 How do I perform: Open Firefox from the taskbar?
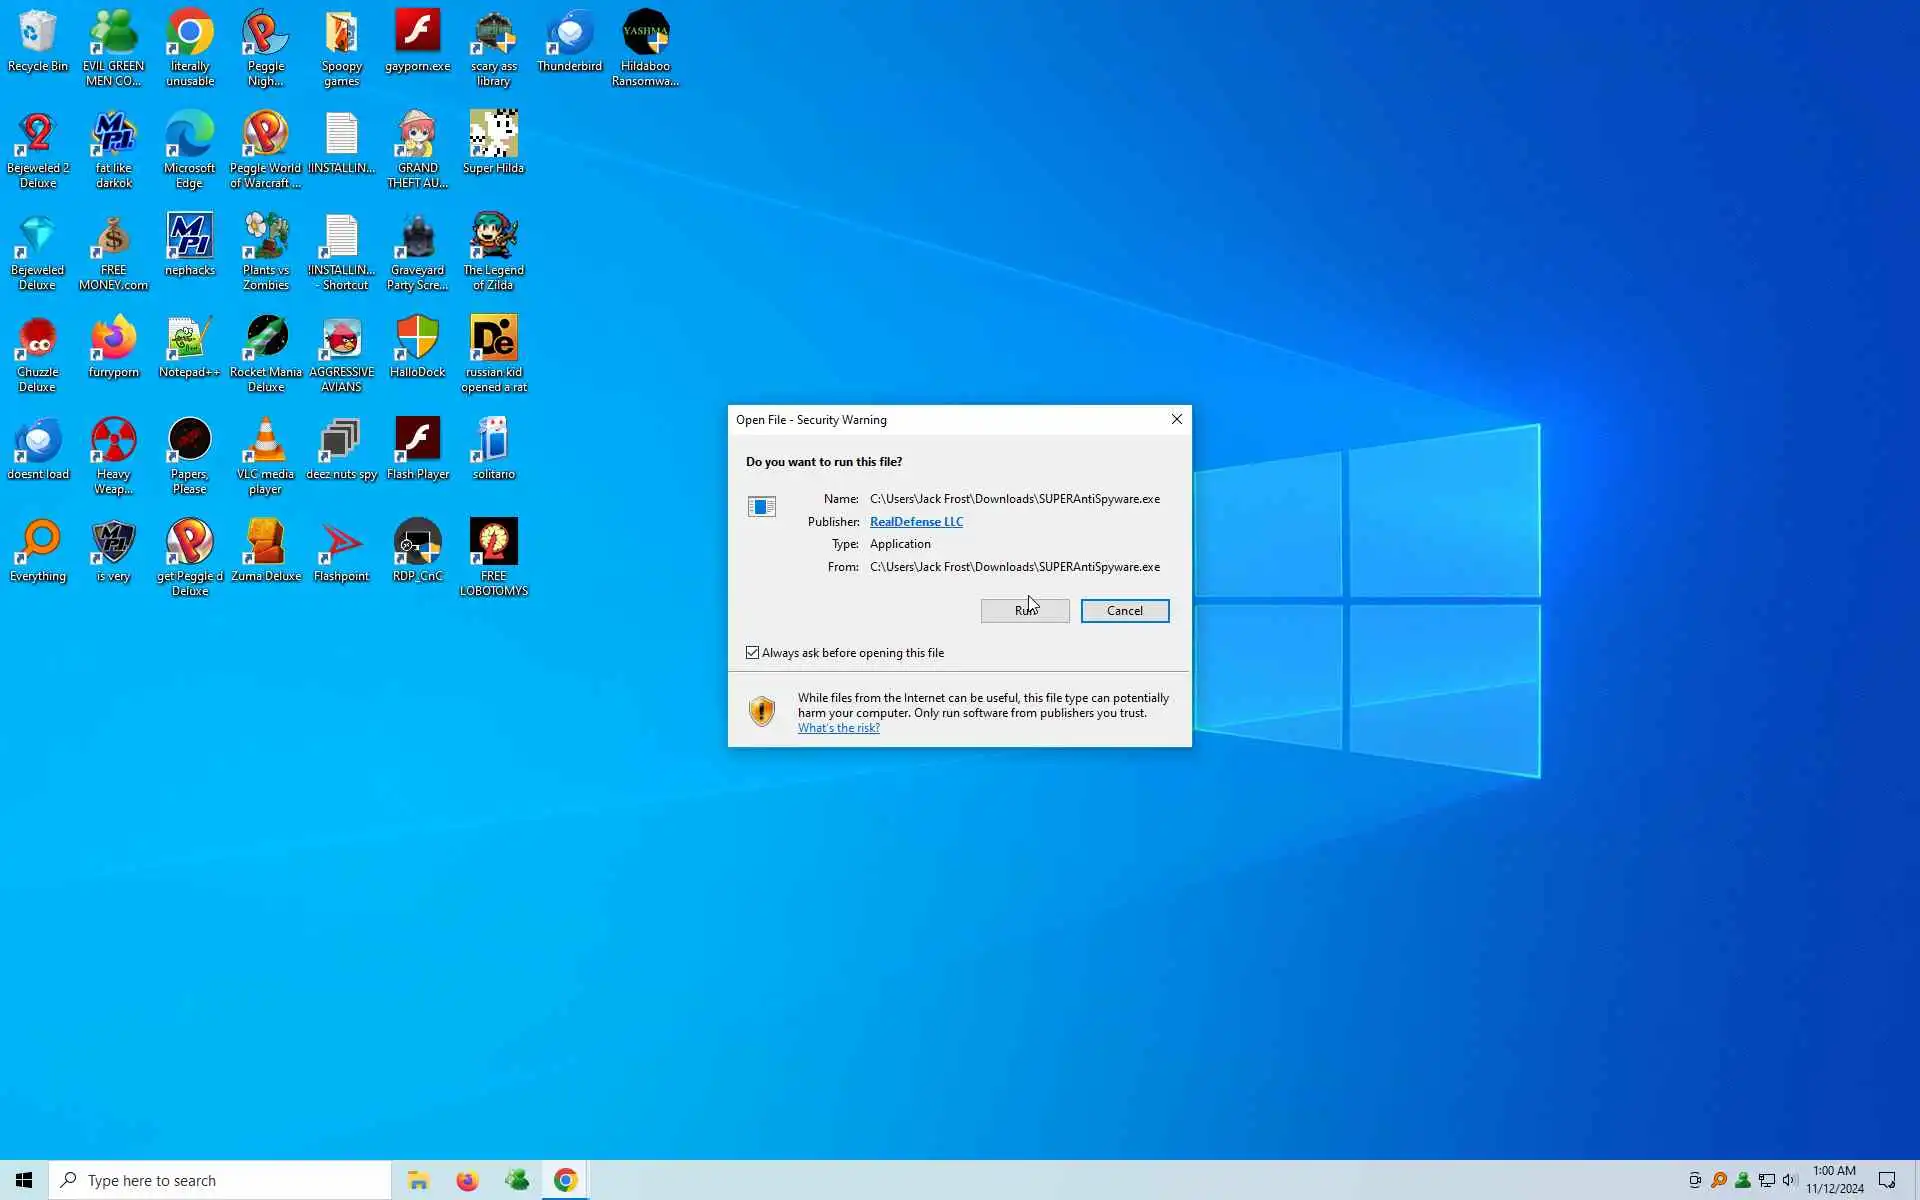[x=467, y=1180]
